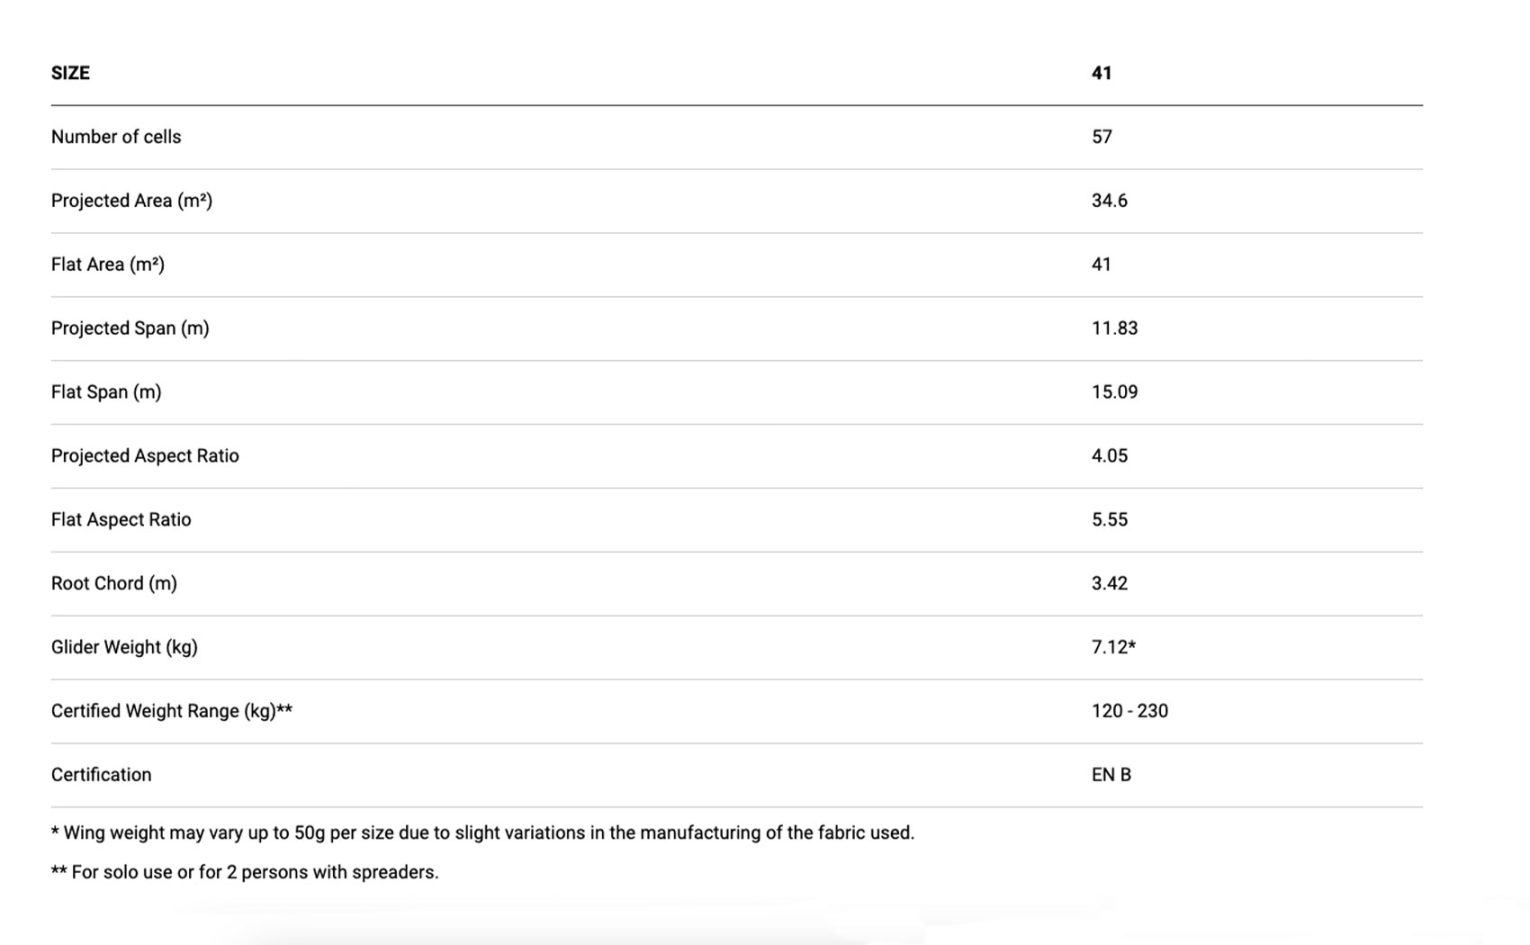Select the 34.6 projected area value
This screenshot has height=945, width=1530.
(x=1109, y=201)
